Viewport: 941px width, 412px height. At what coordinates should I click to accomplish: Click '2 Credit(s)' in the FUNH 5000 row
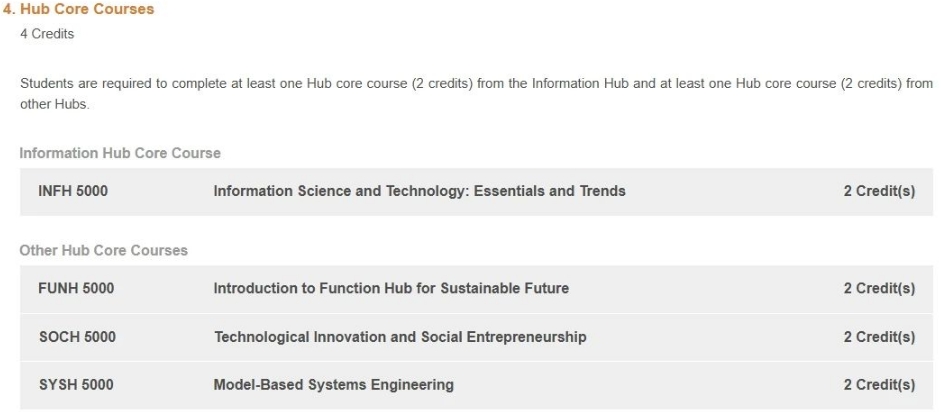point(879,288)
